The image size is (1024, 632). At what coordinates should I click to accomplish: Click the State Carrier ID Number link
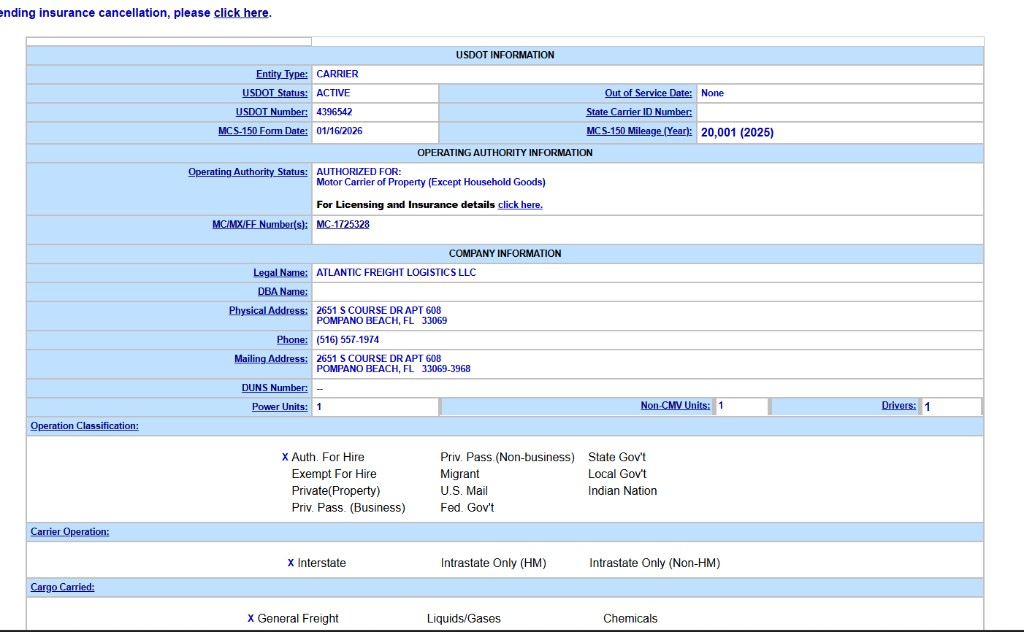click(x=639, y=112)
